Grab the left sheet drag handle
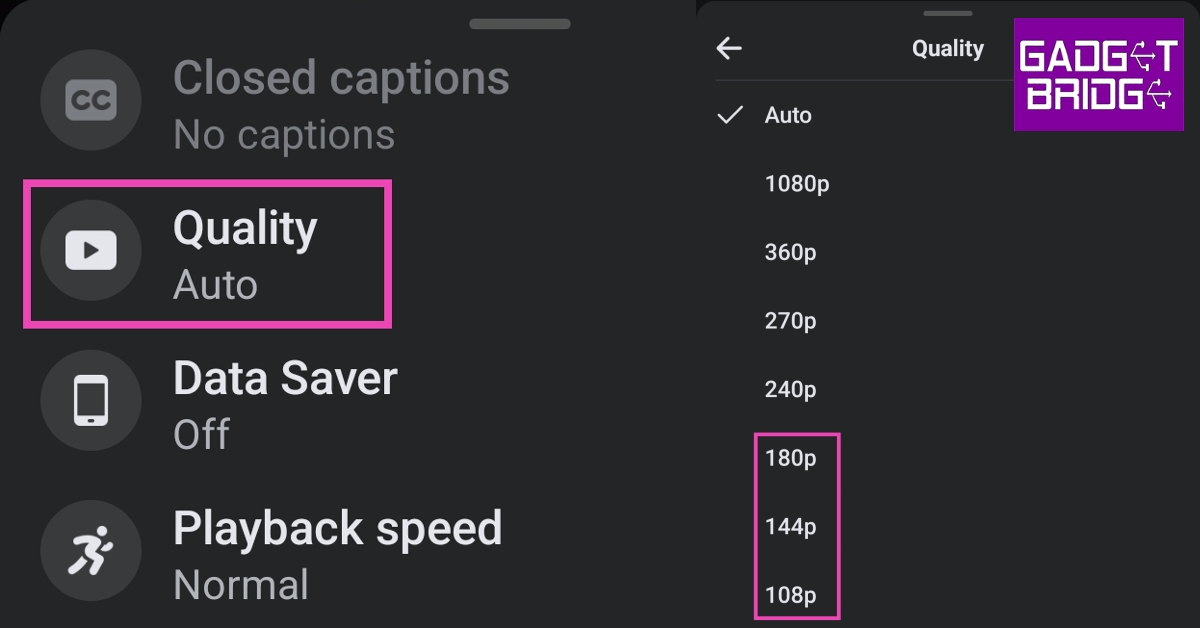Screen dimensions: 1200x628 (x=519, y=22)
